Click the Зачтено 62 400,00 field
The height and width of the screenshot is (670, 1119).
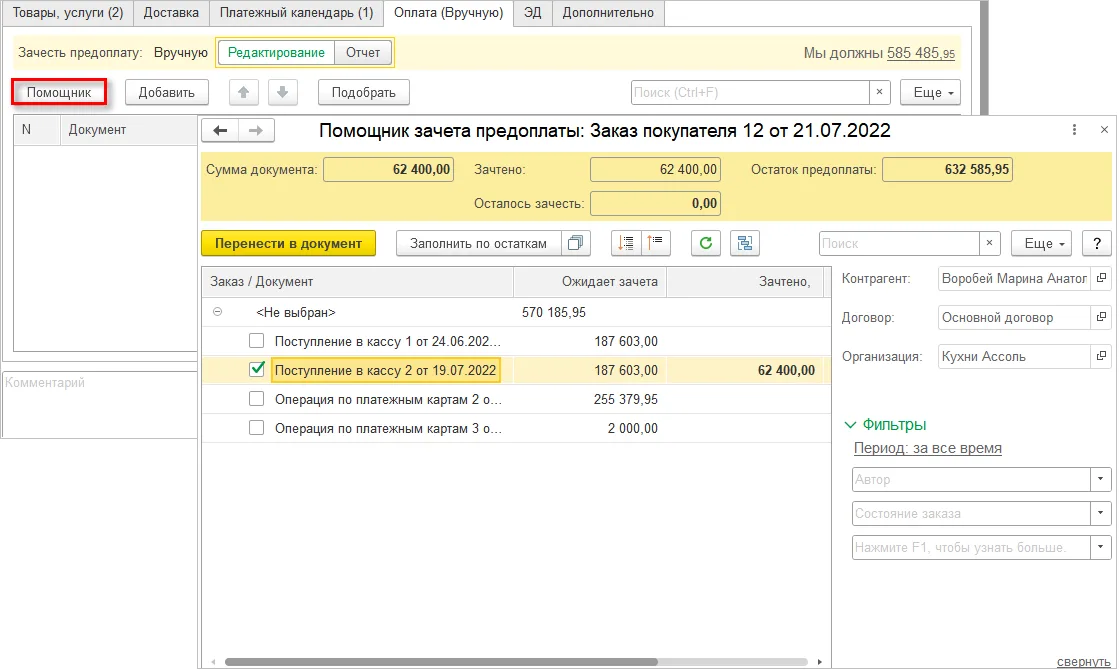point(655,170)
